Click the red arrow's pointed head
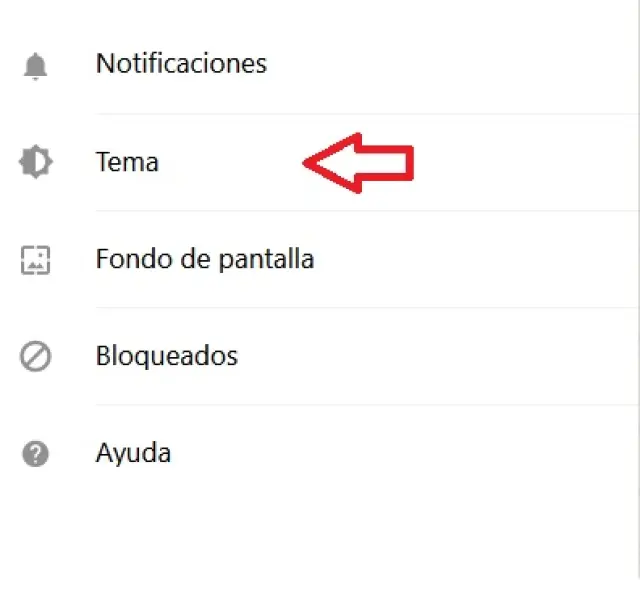Screen dimensions: 640x601 coord(331,163)
